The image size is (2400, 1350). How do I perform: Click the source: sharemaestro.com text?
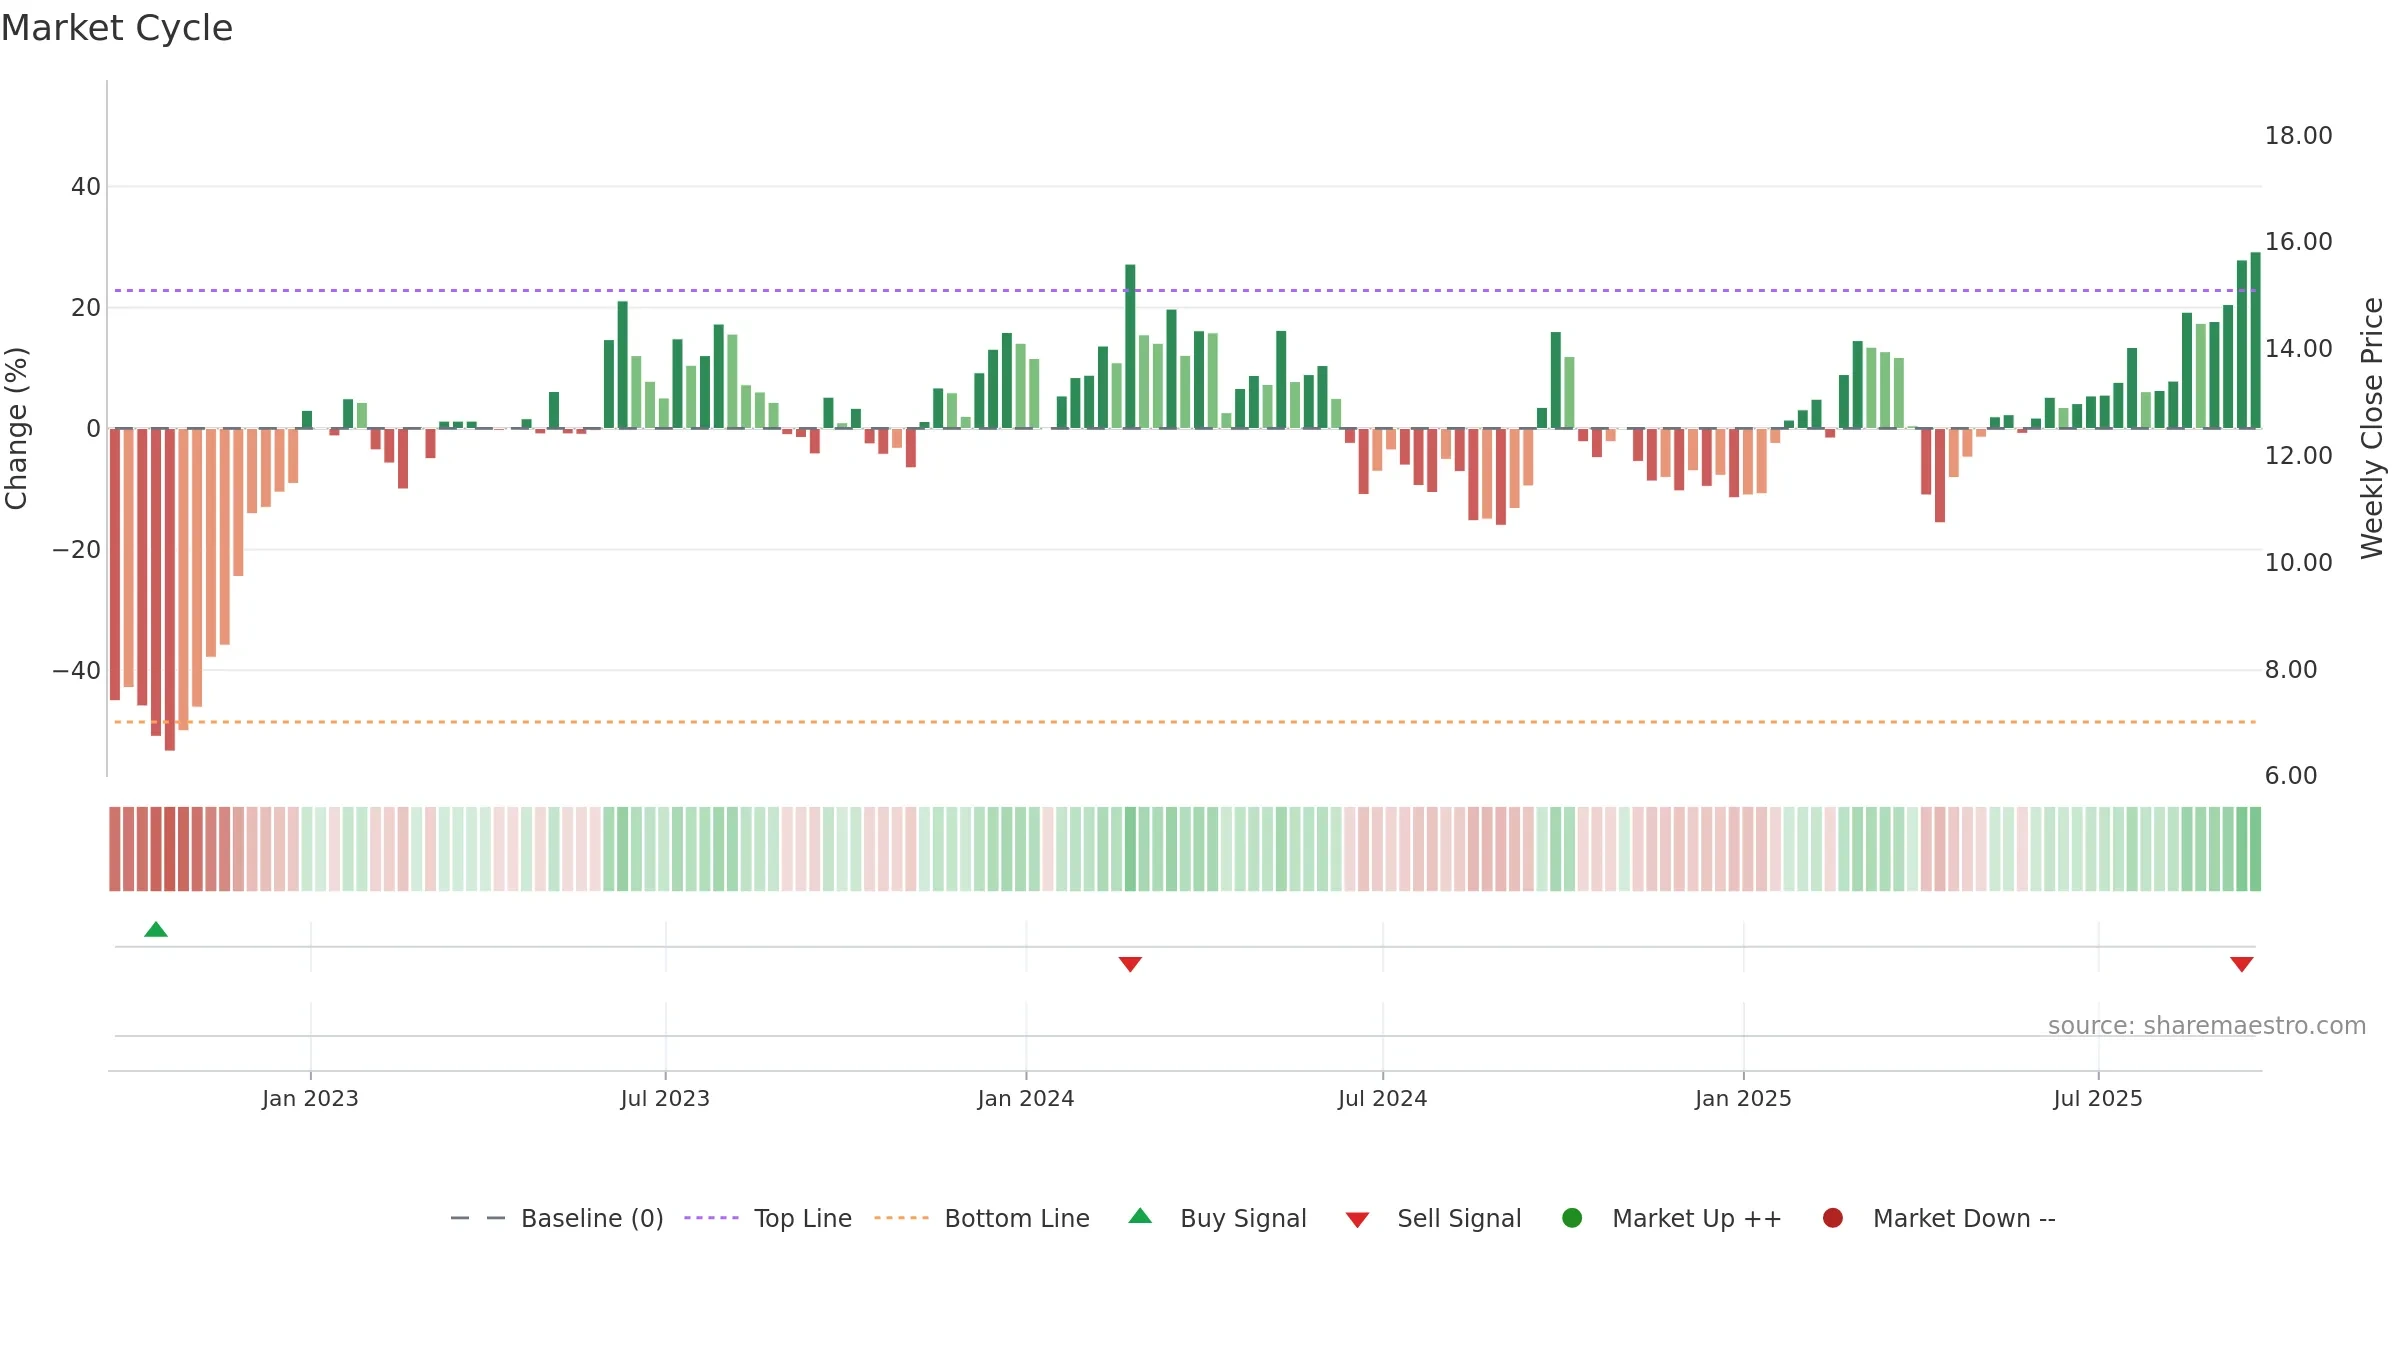click(2207, 1026)
